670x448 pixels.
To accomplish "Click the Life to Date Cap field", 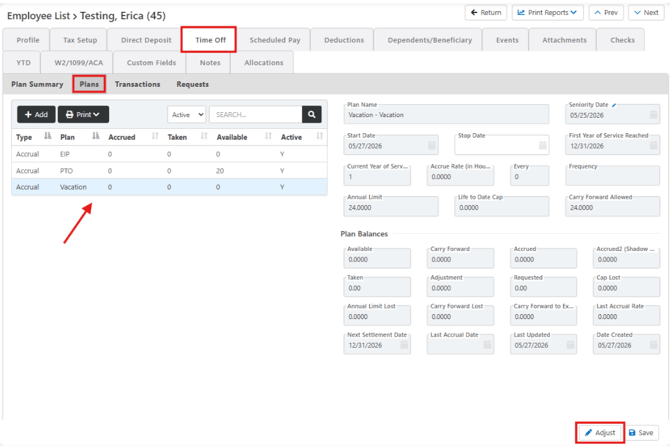I will [502, 207].
